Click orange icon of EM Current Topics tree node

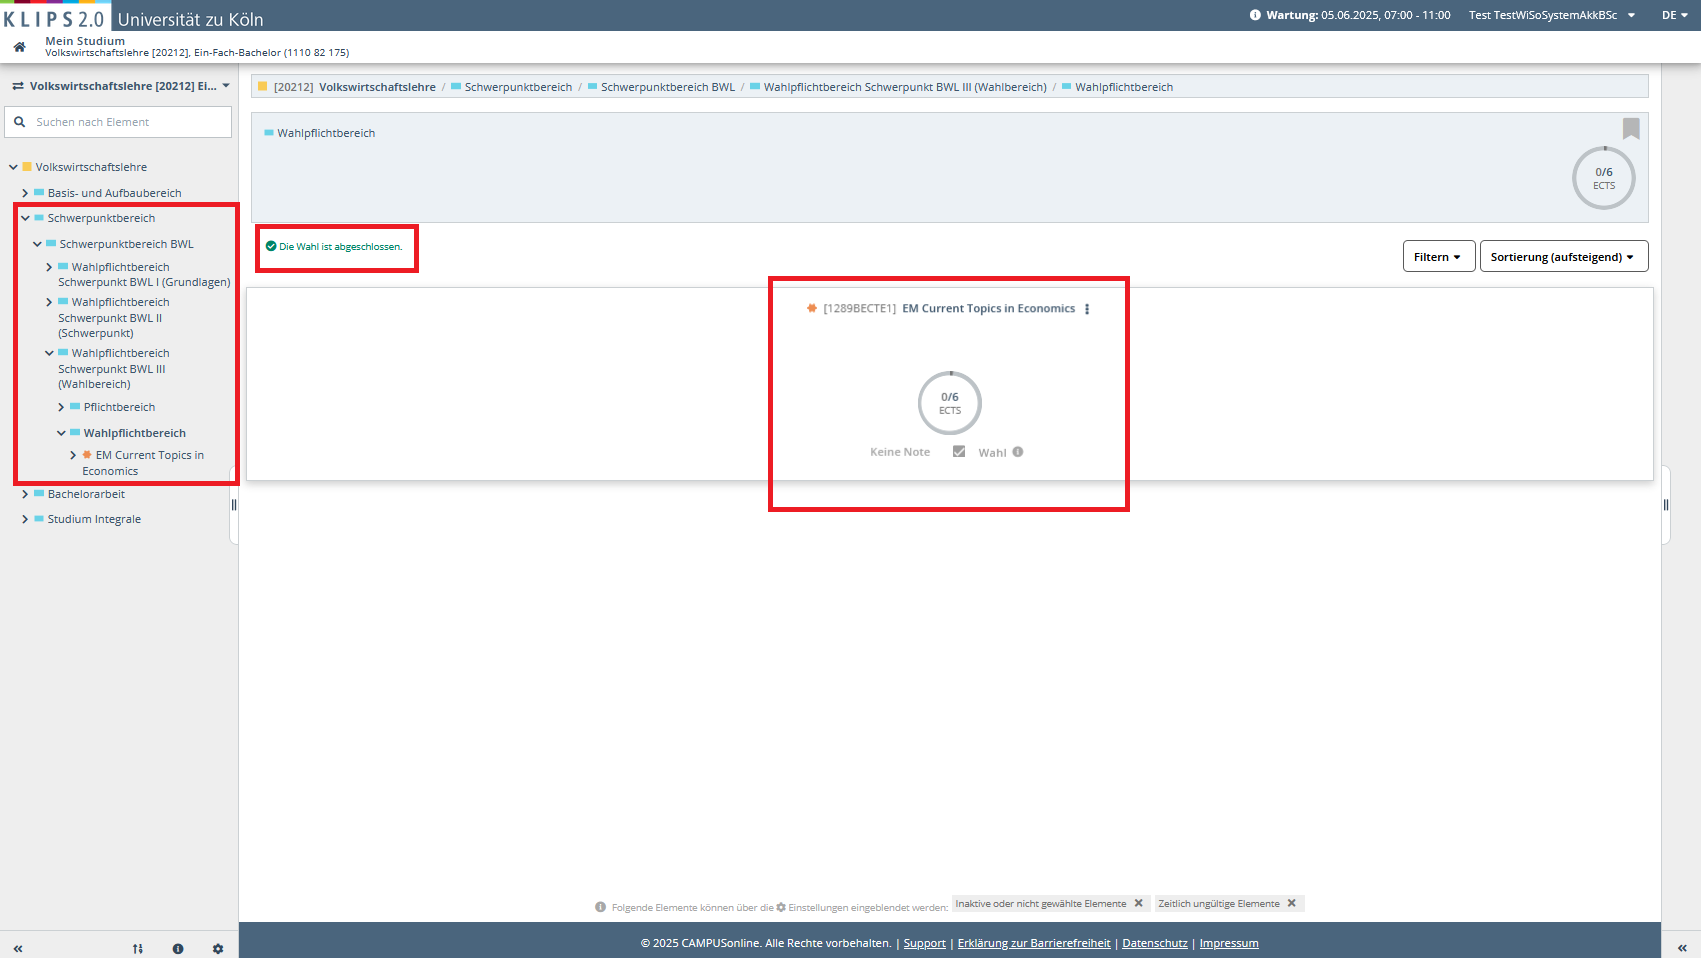[x=87, y=455]
